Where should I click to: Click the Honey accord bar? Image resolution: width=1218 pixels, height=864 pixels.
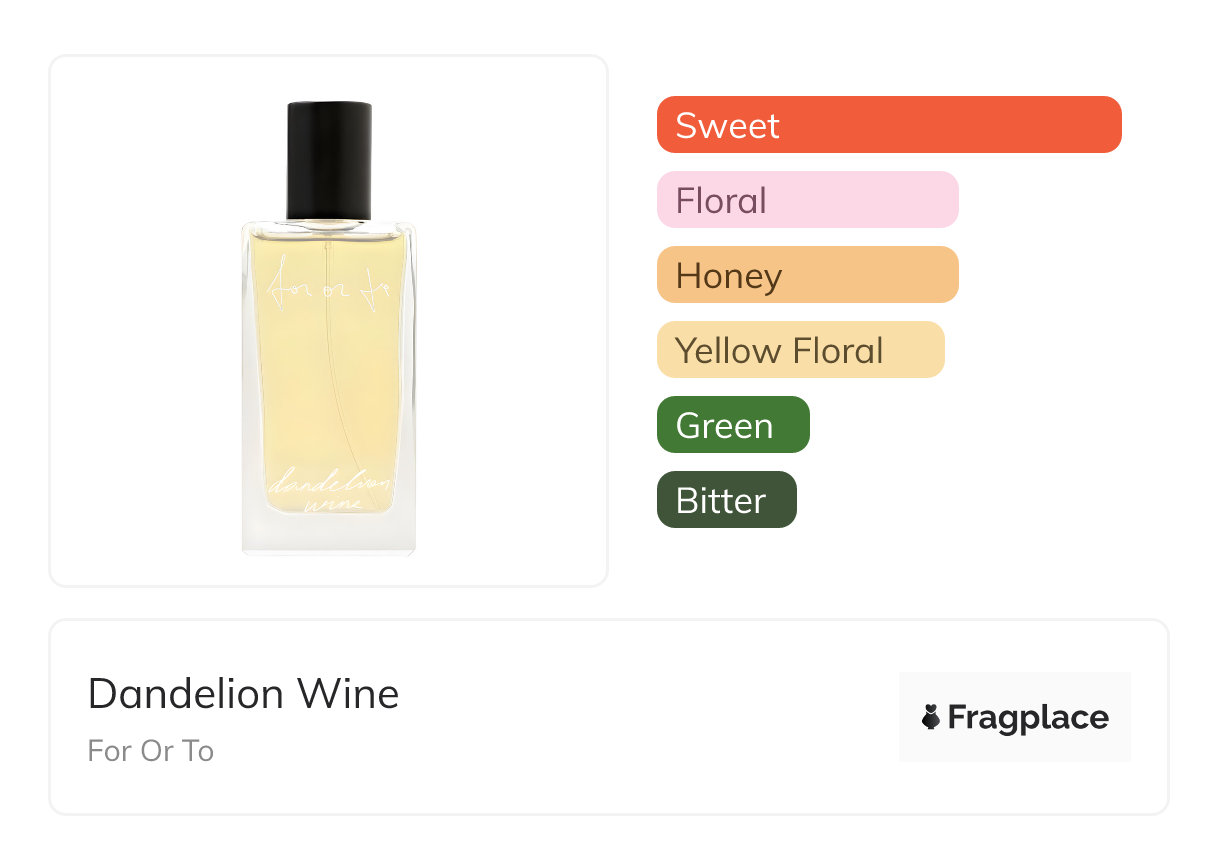pyautogui.click(x=807, y=275)
